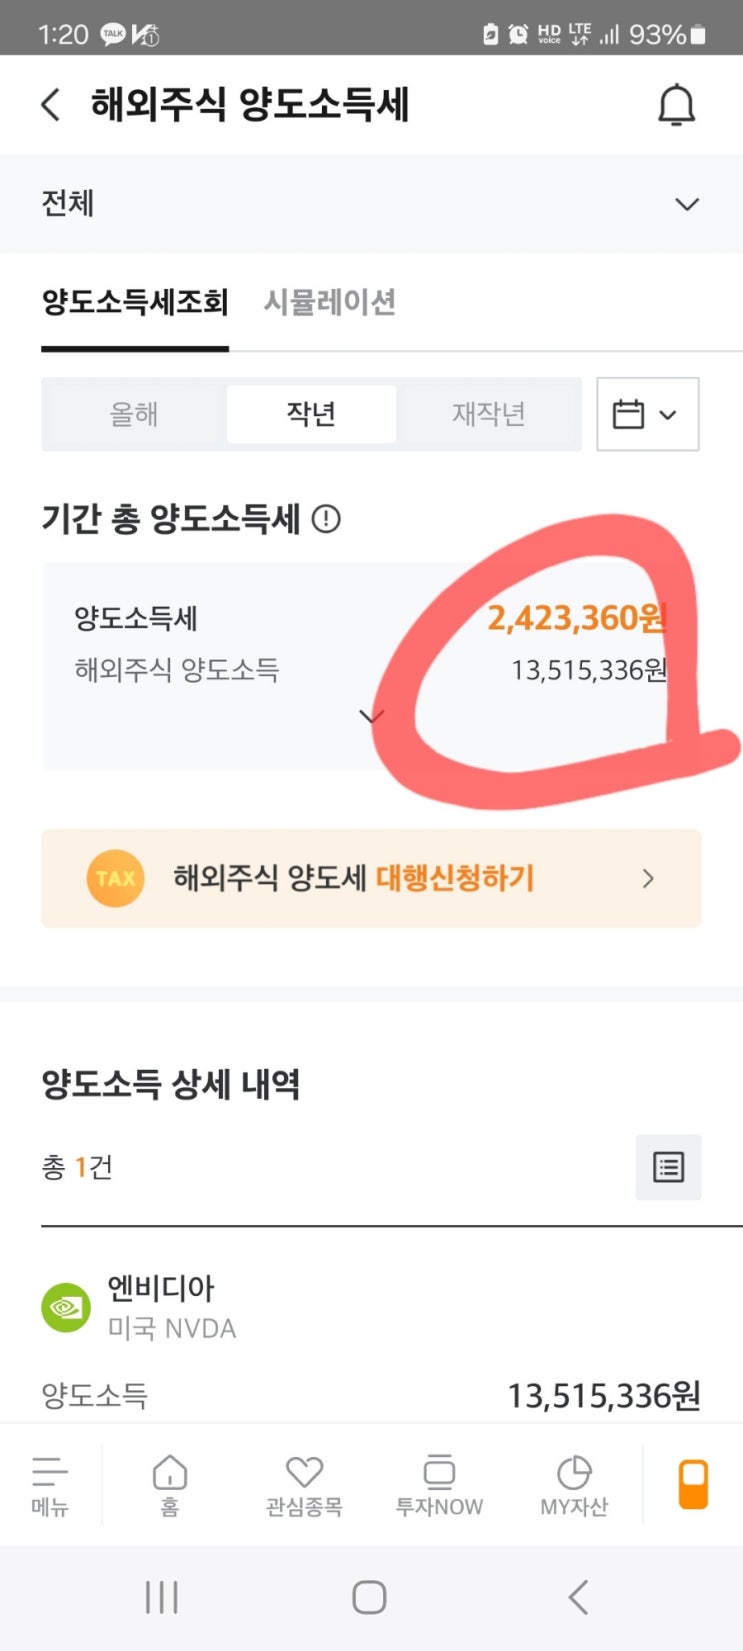Select the 올해 period option
Image resolution: width=743 pixels, height=1651 pixels.
click(134, 414)
